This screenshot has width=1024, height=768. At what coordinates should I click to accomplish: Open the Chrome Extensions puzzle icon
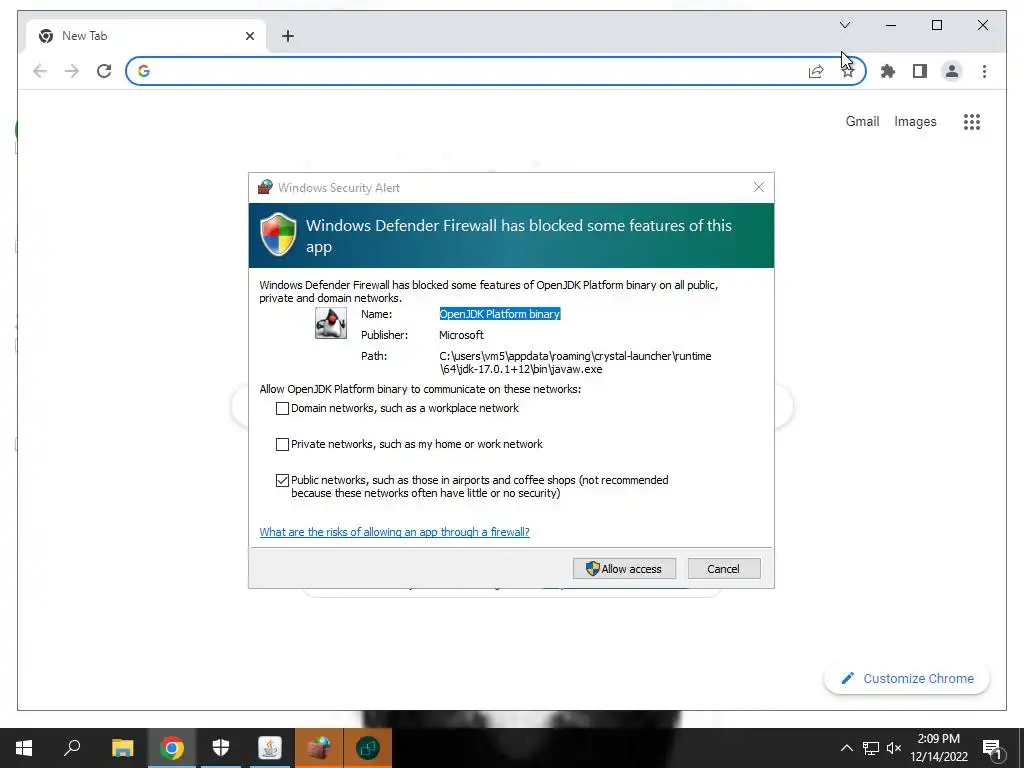click(888, 71)
